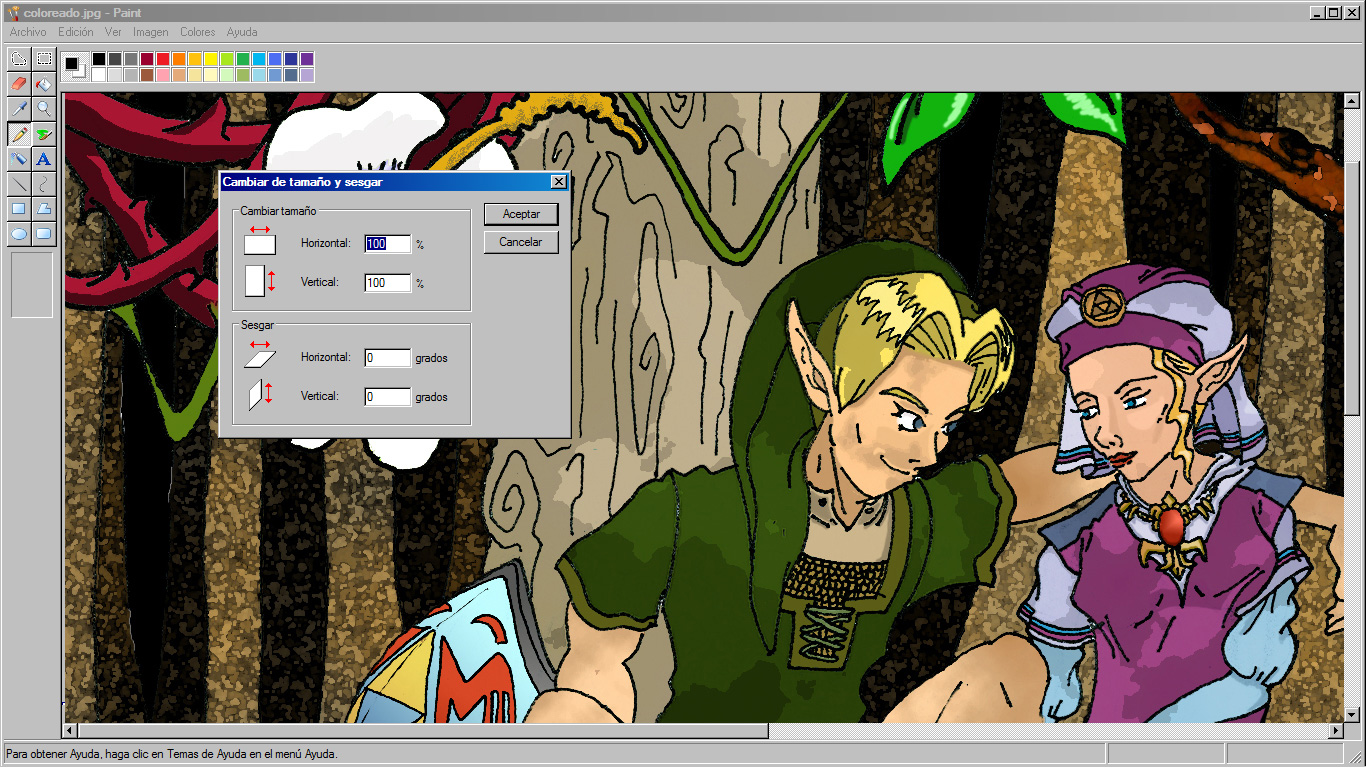This screenshot has height=768, width=1366.
Task: Focus the resize Horizontal percent field
Action: (x=388, y=244)
